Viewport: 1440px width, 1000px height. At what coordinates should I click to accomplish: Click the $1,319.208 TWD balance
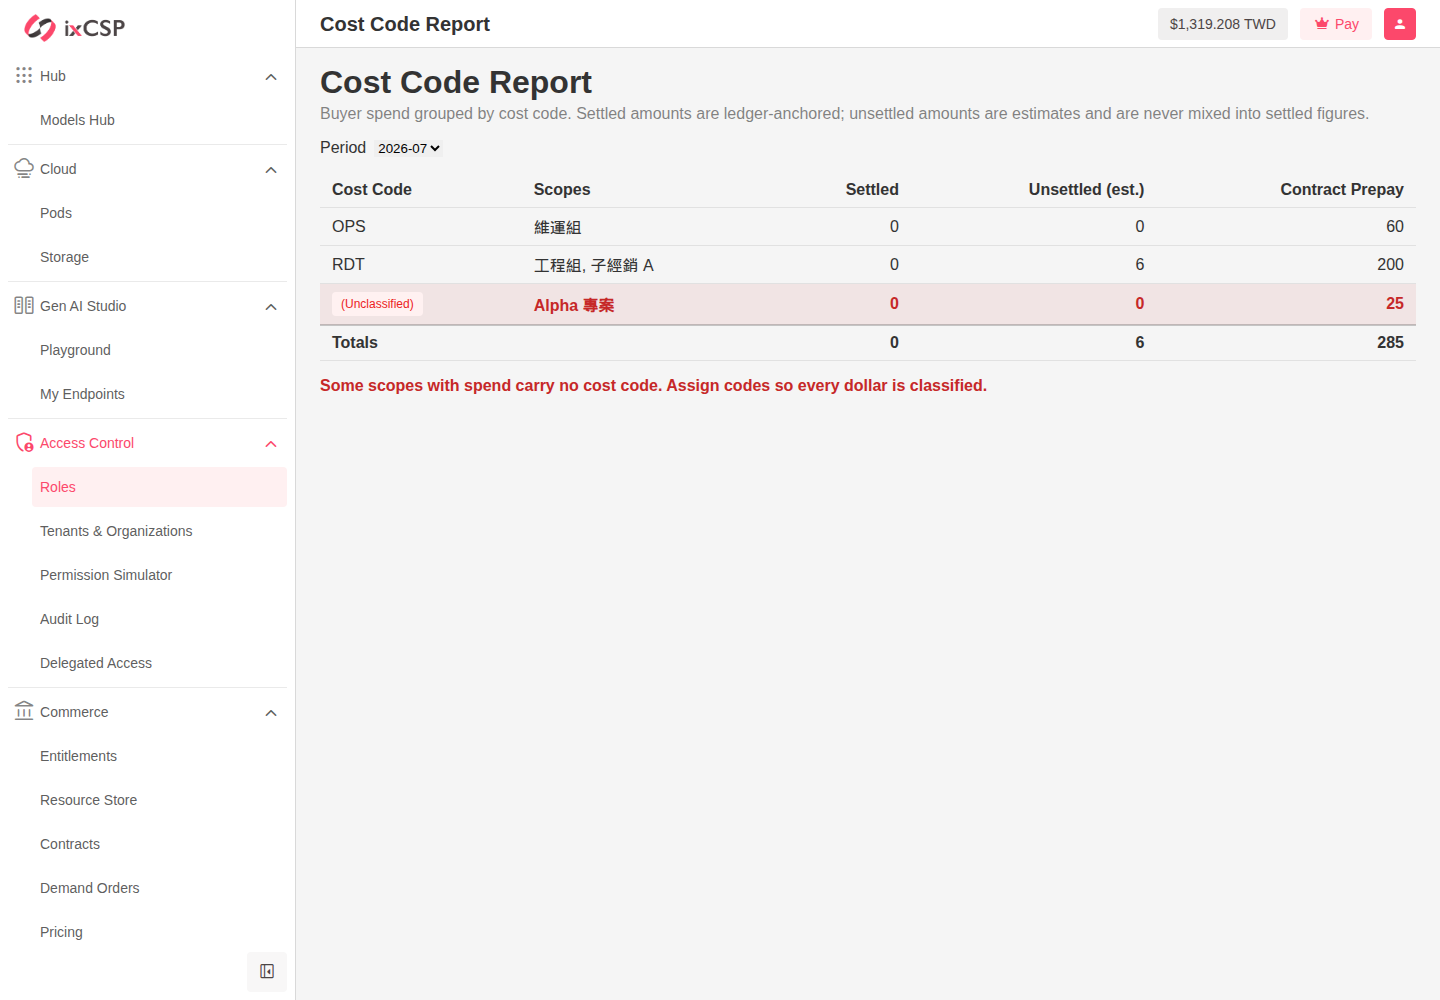pos(1223,24)
